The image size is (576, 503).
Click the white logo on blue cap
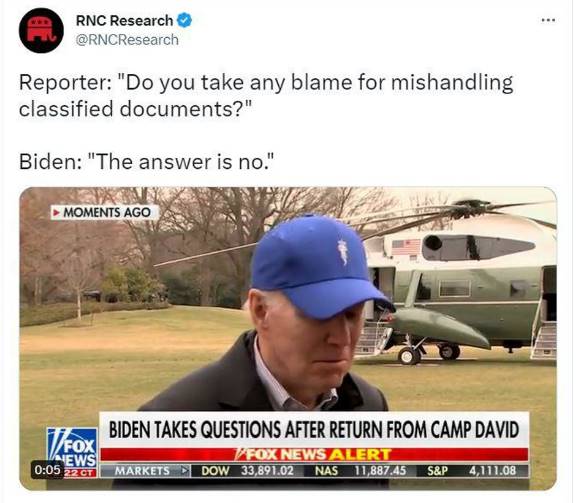pos(343,252)
